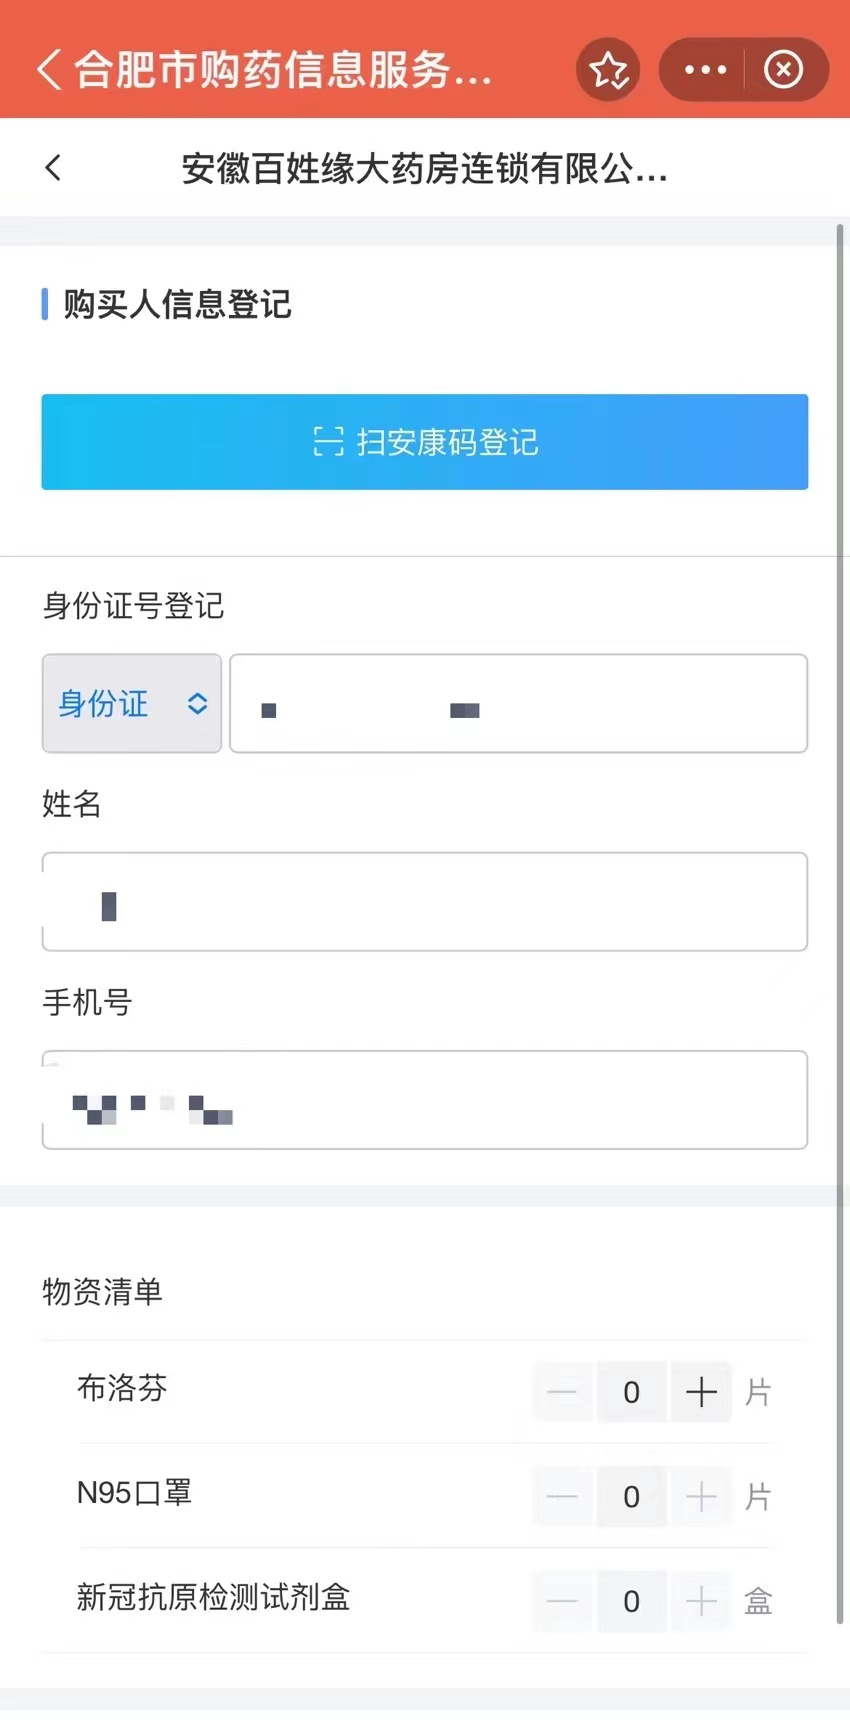
Task: Tap the star favorite icon in the title bar
Action: (608, 69)
